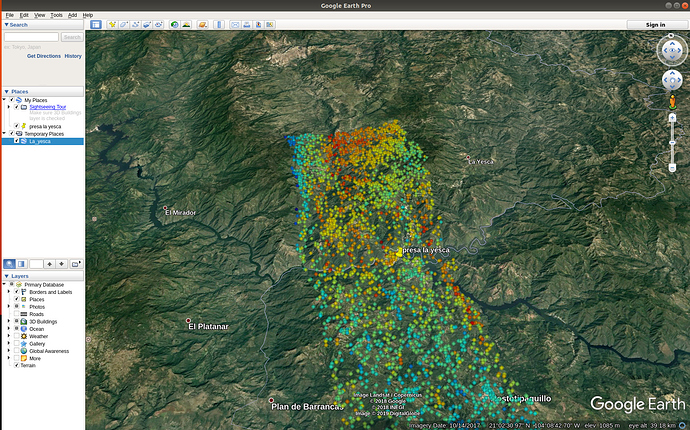The image size is (690, 430).
Task: Collapse the My Places tree node
Action: point(5,100)
